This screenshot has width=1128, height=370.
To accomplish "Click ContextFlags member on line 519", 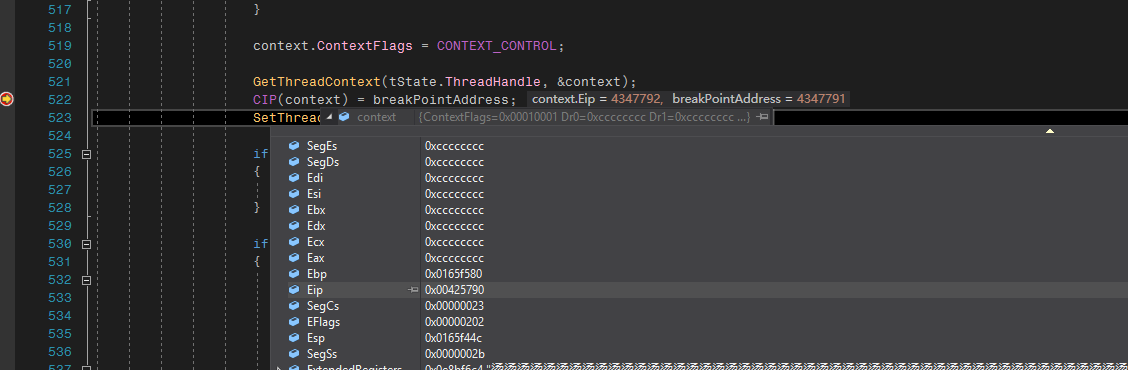I will [x=365, y=46].
